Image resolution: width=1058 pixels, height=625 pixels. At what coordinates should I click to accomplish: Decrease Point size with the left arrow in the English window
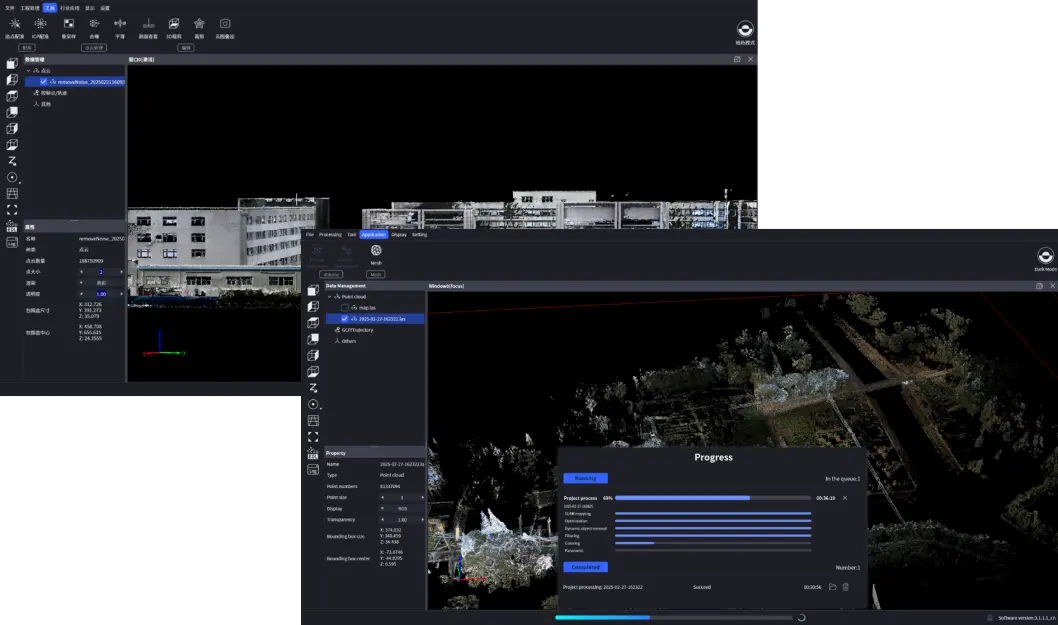[382, 497]
